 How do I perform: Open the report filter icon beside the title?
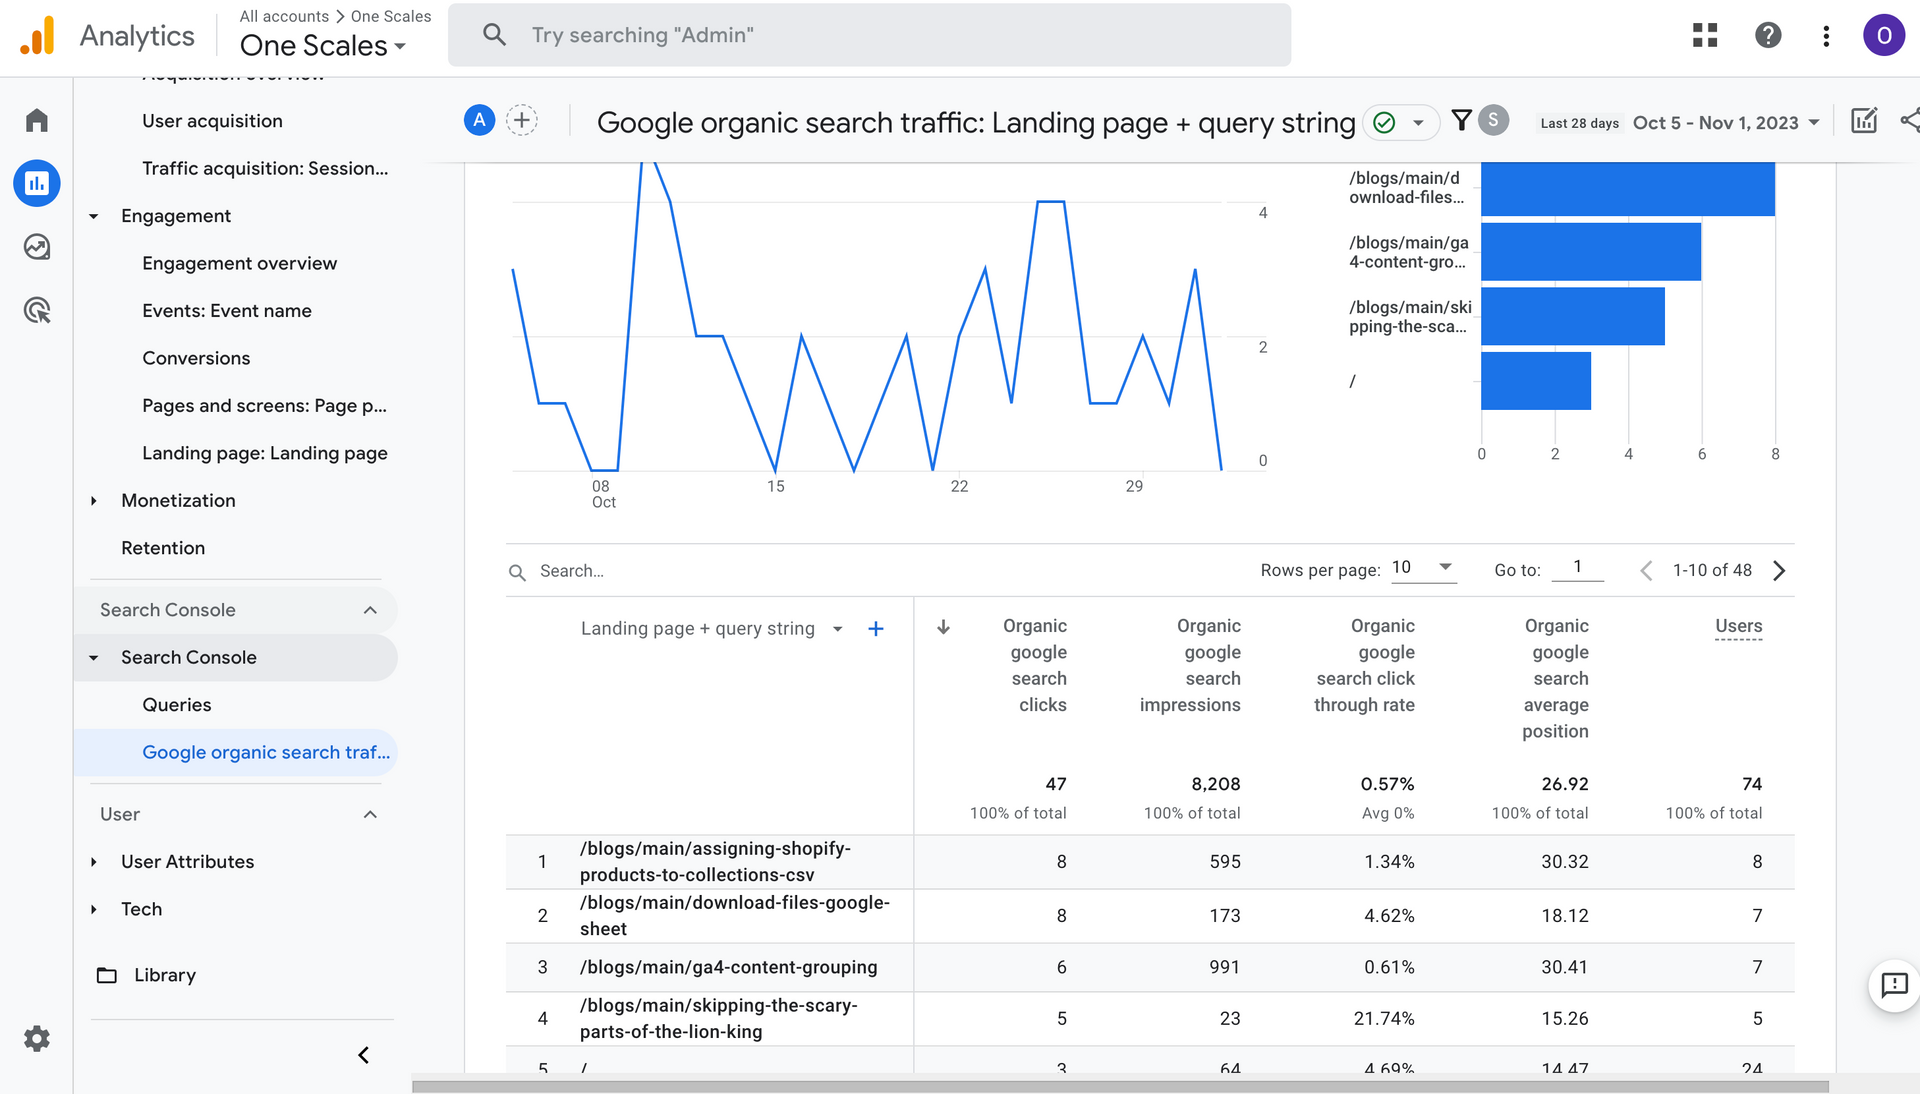tap(1461, 121)
